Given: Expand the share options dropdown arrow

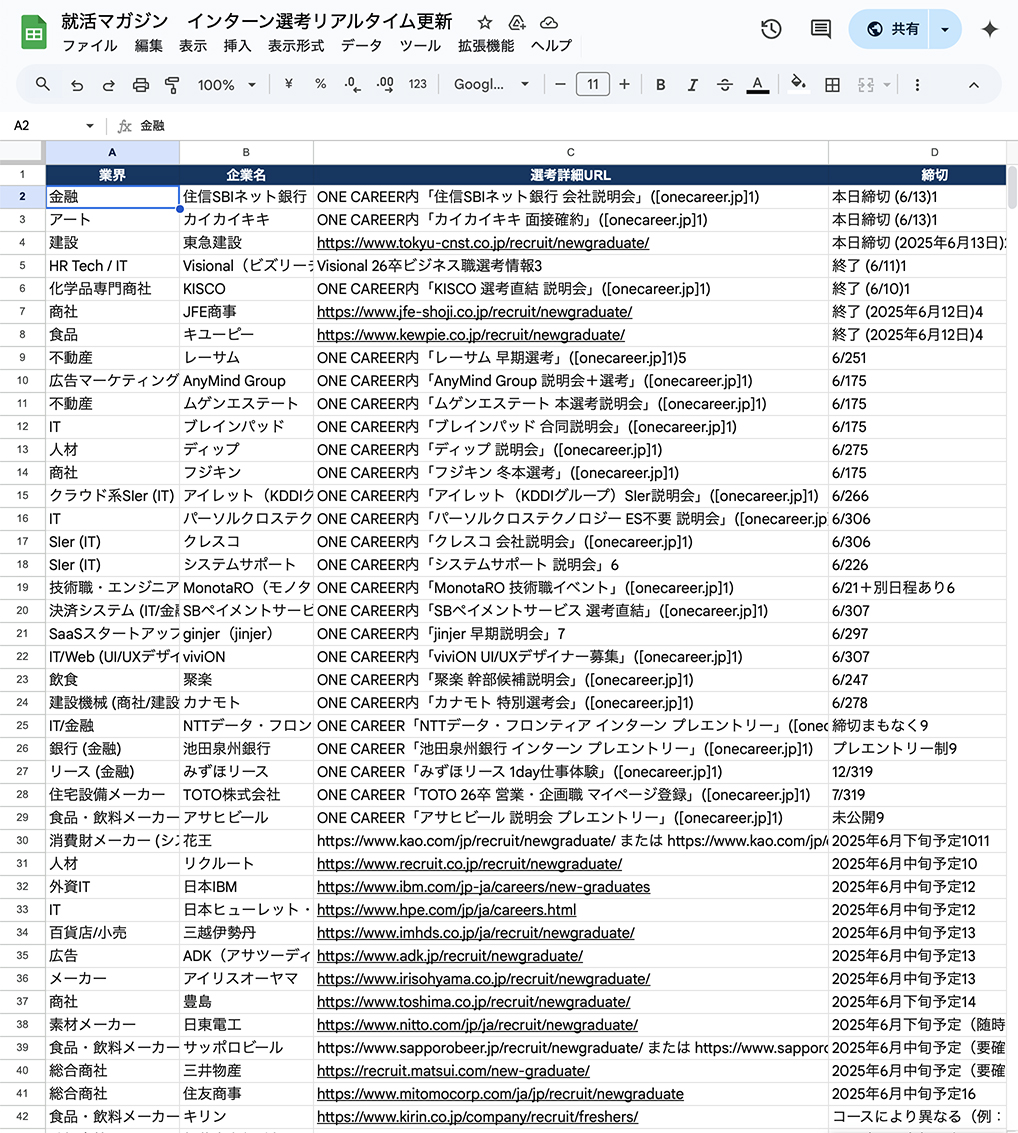Looking at the screenshot, I should (945, 29).
